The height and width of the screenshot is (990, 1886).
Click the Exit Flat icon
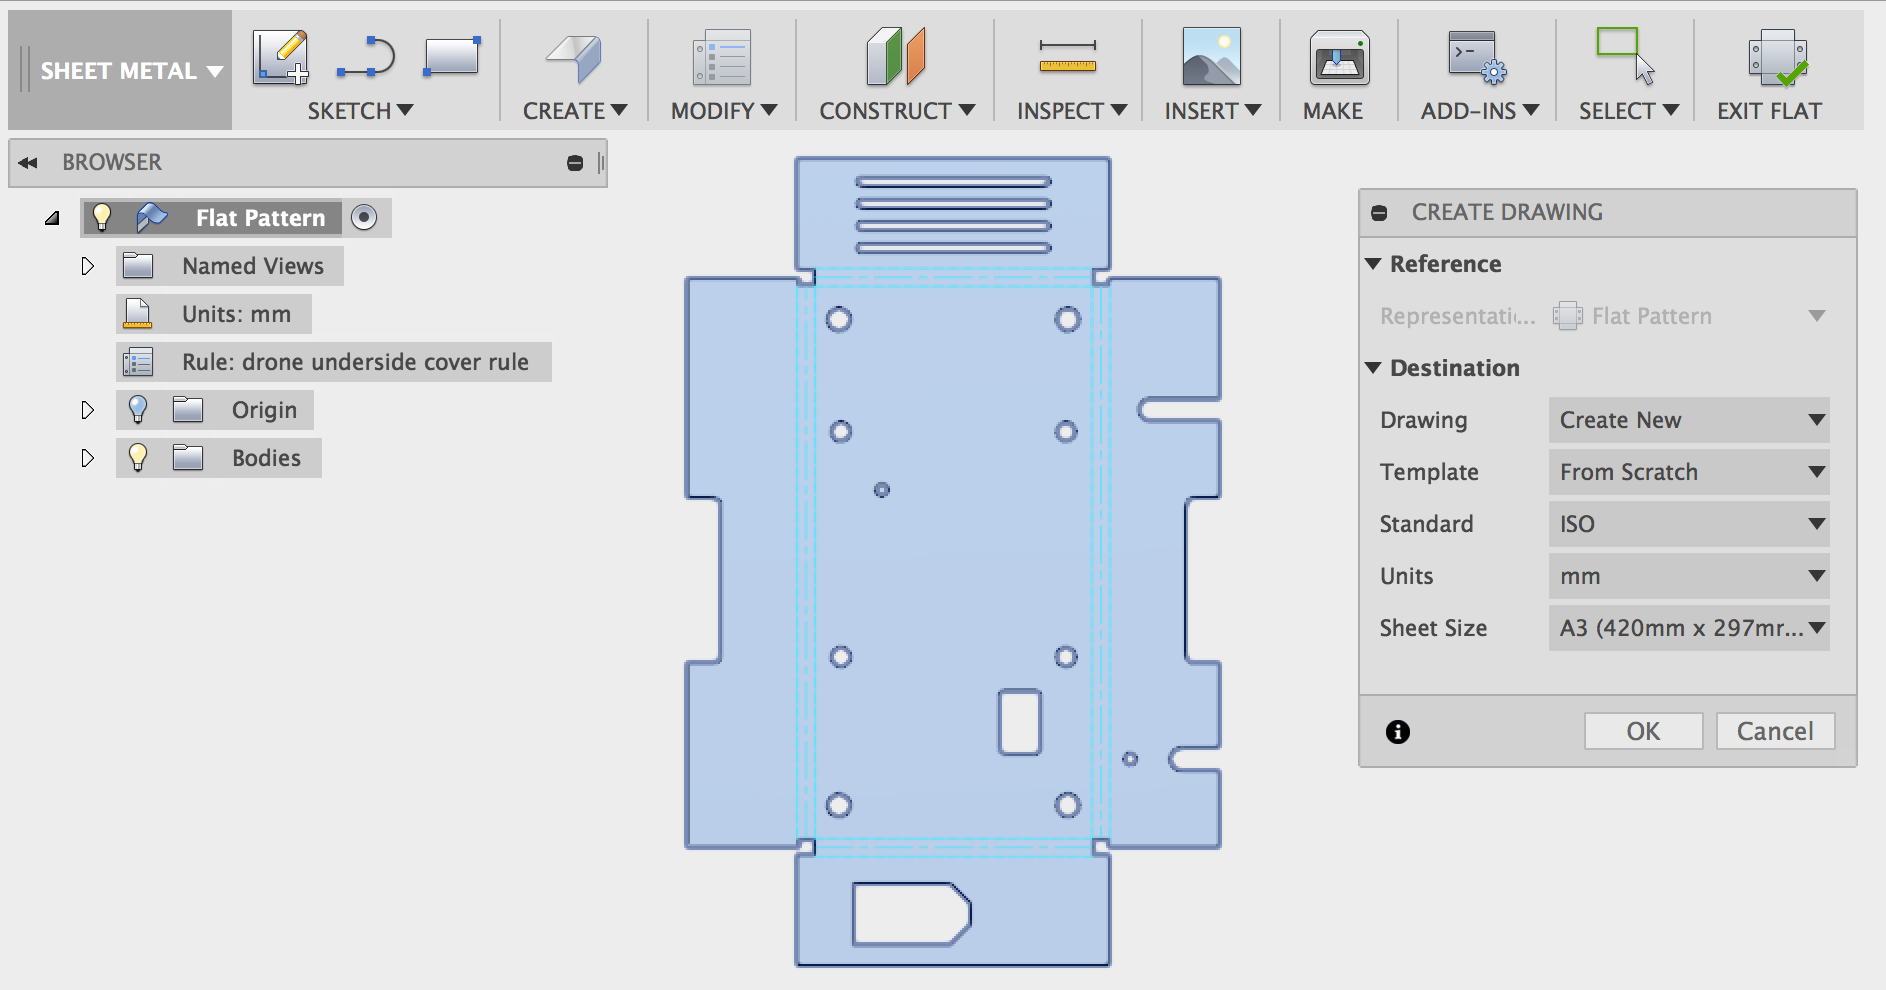coord(1777,57)
